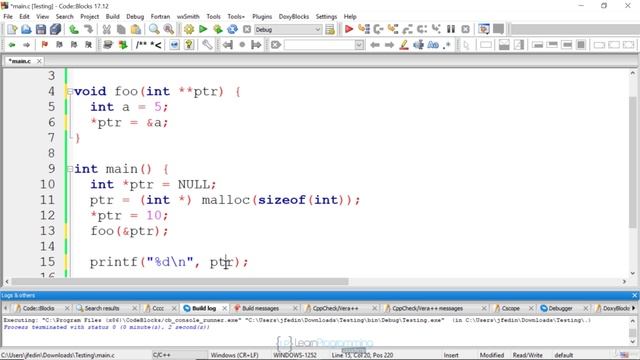Click the C/C++ status bar entry
640x360 pixels.
[161, 355]
